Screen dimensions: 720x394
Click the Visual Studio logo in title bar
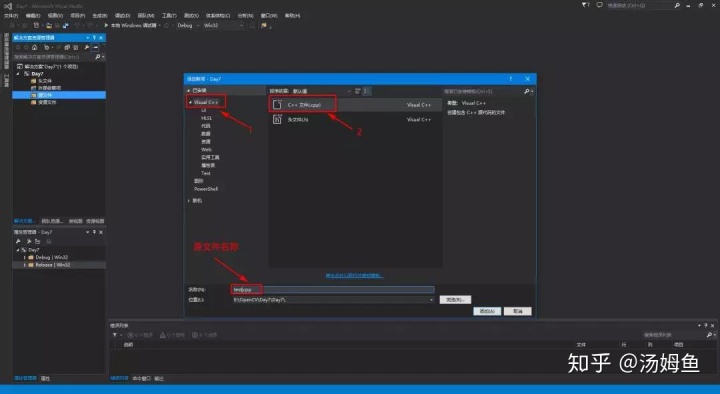pyautogui.click(x=8, y=6)
